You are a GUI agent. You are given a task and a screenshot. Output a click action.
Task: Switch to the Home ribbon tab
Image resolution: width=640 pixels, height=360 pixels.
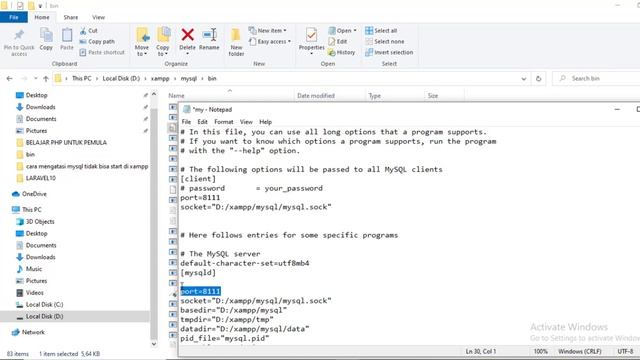coord(42,17)
